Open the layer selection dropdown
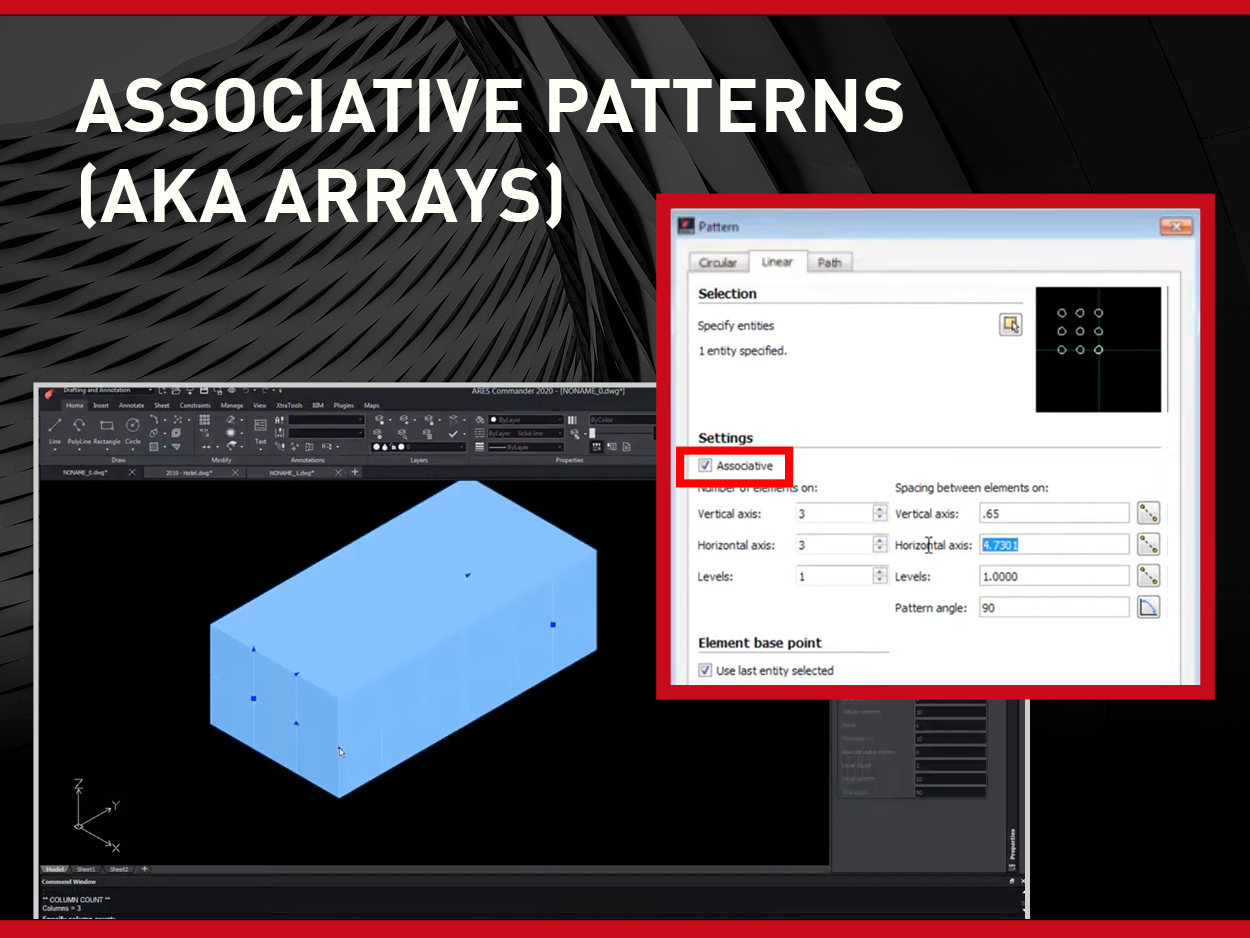Screen dimensions: 1250x938 420,447
